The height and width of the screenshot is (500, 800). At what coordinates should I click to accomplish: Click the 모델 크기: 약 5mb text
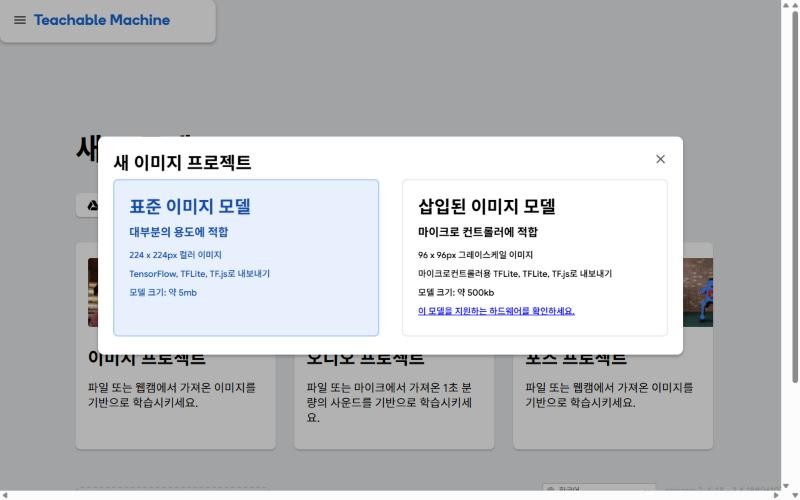pyautogui.click(x=163, y=292)
